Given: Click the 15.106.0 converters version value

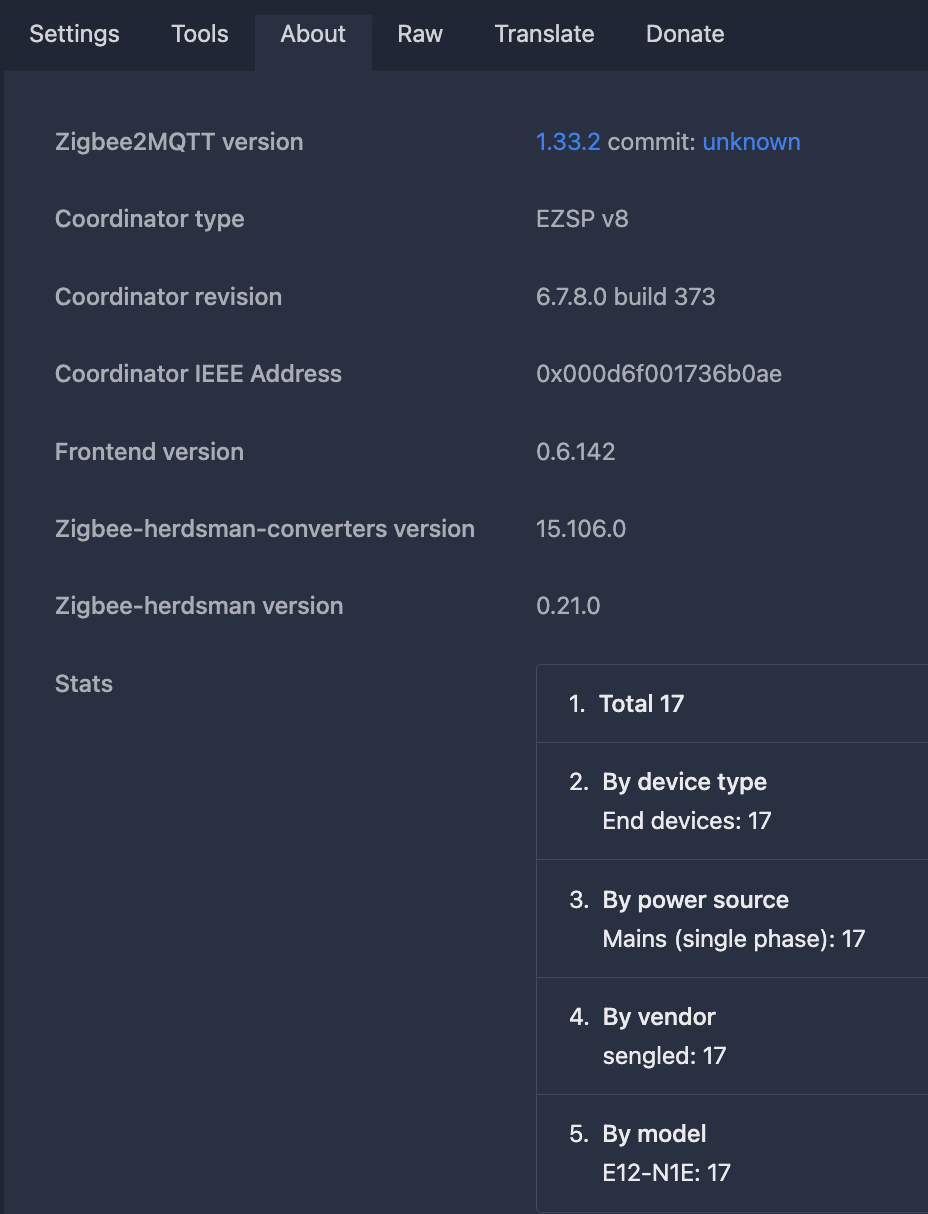Looking at the screenshot, I should pos(581,529).
